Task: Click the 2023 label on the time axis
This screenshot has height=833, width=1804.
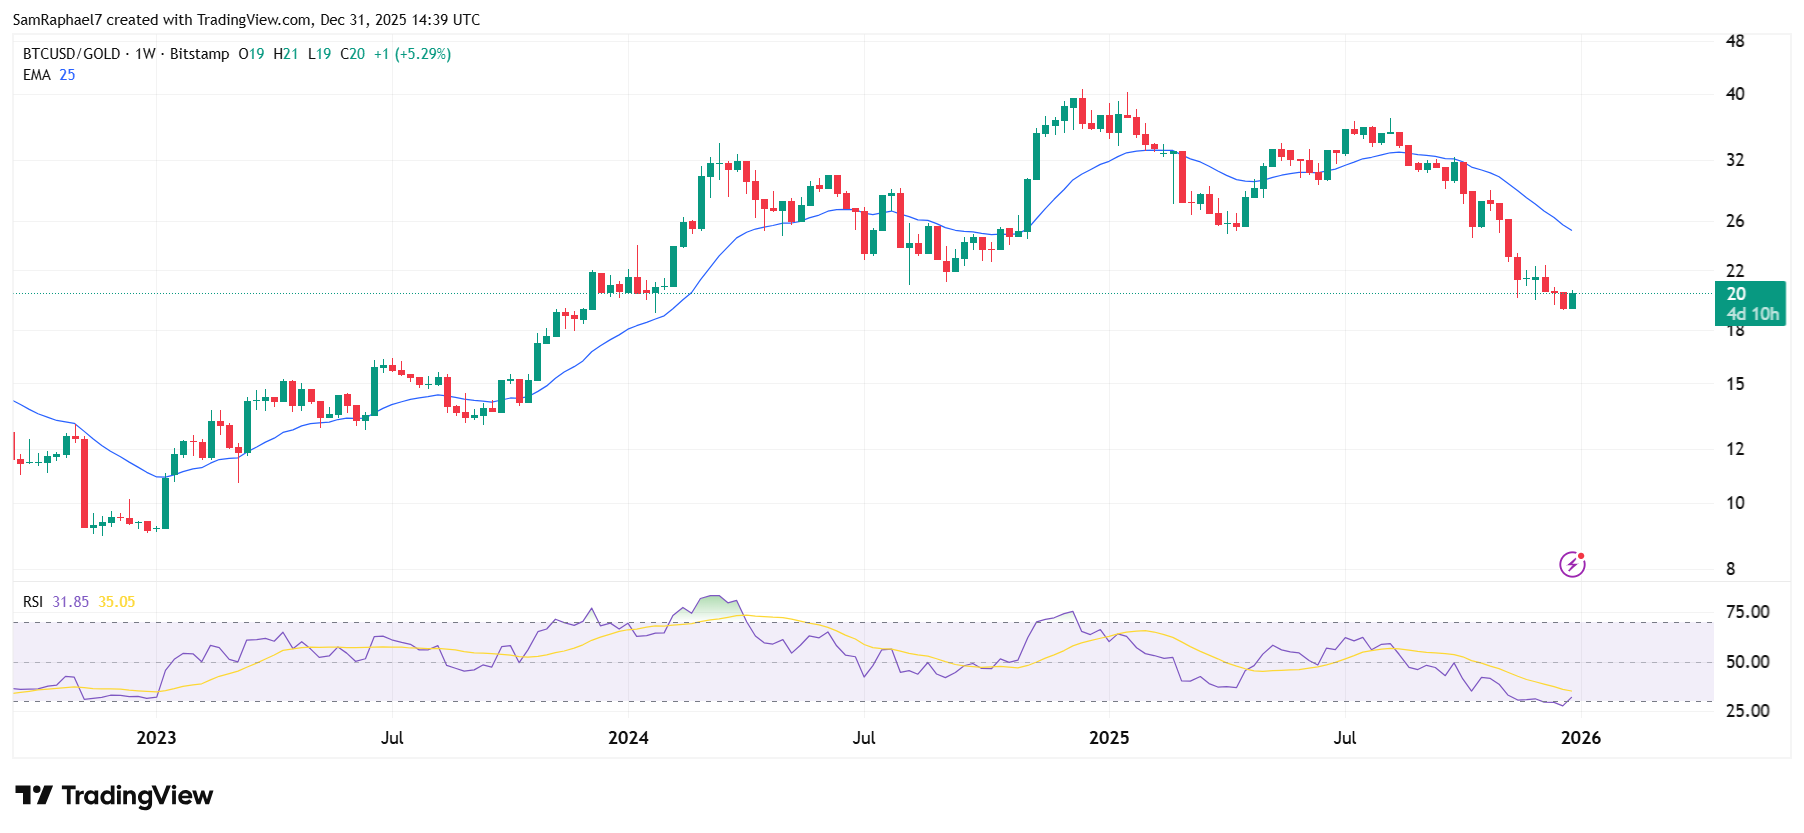Action: click(x=156, y=738)
